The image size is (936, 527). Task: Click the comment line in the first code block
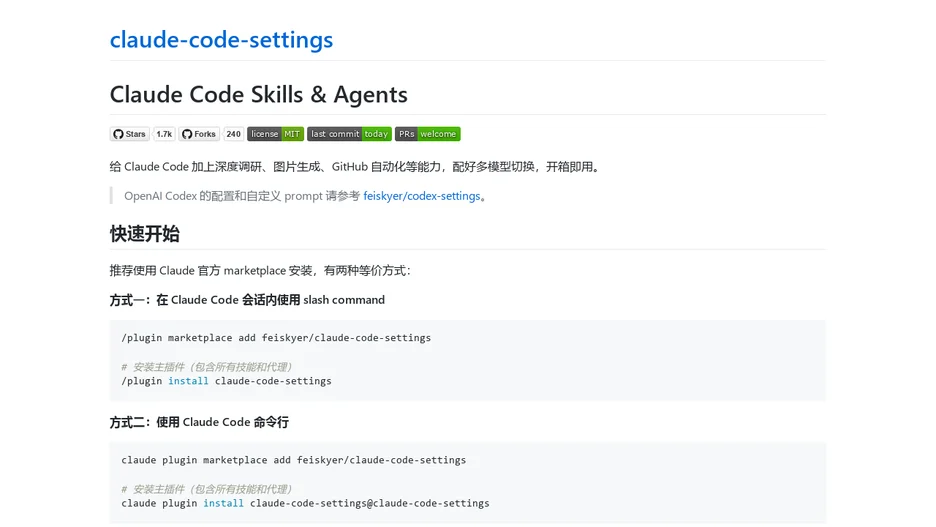click(x=207, y=366)
